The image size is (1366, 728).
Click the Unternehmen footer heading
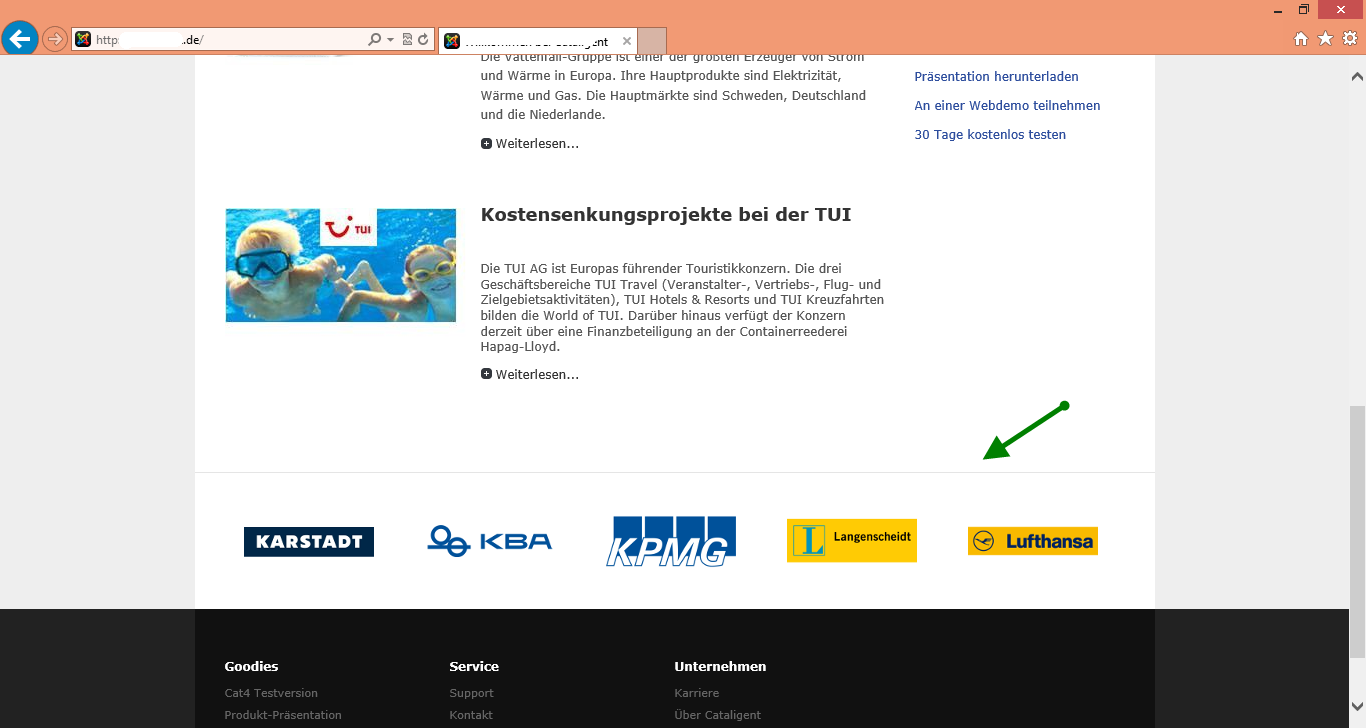pyautogui.click(x=720, y=666)
